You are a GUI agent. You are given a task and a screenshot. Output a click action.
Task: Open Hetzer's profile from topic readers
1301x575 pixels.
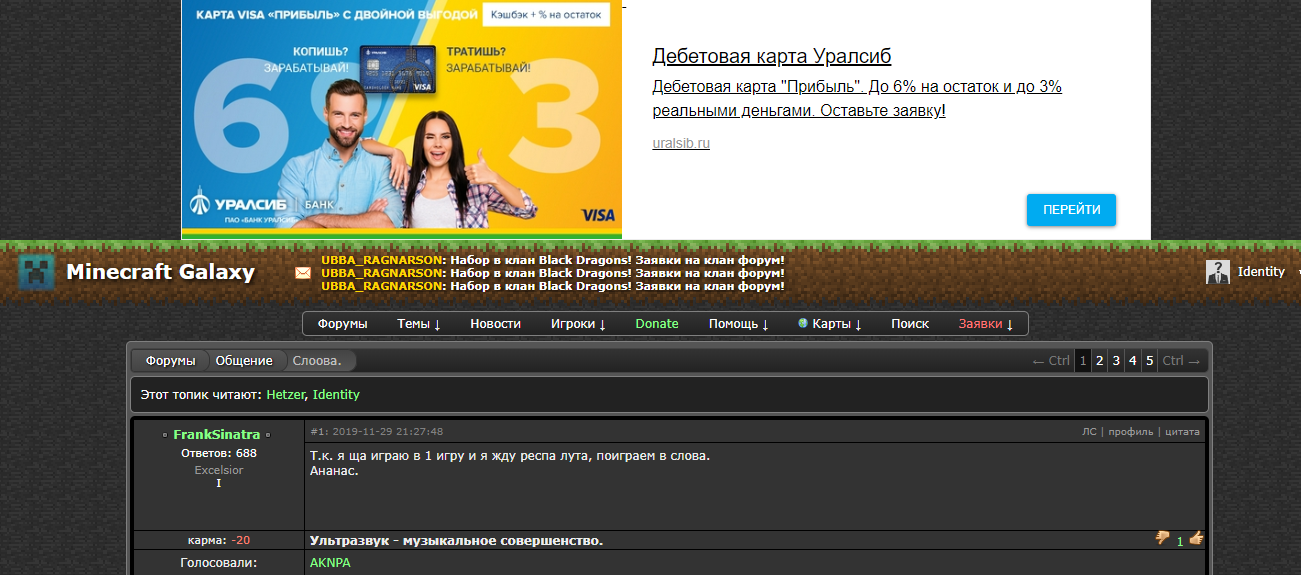click(x=285, y=395)
